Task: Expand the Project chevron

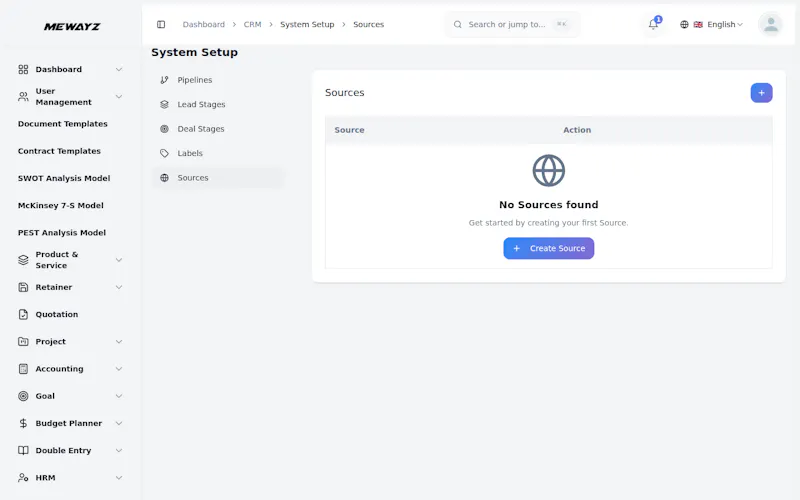Action: (119, 342)
